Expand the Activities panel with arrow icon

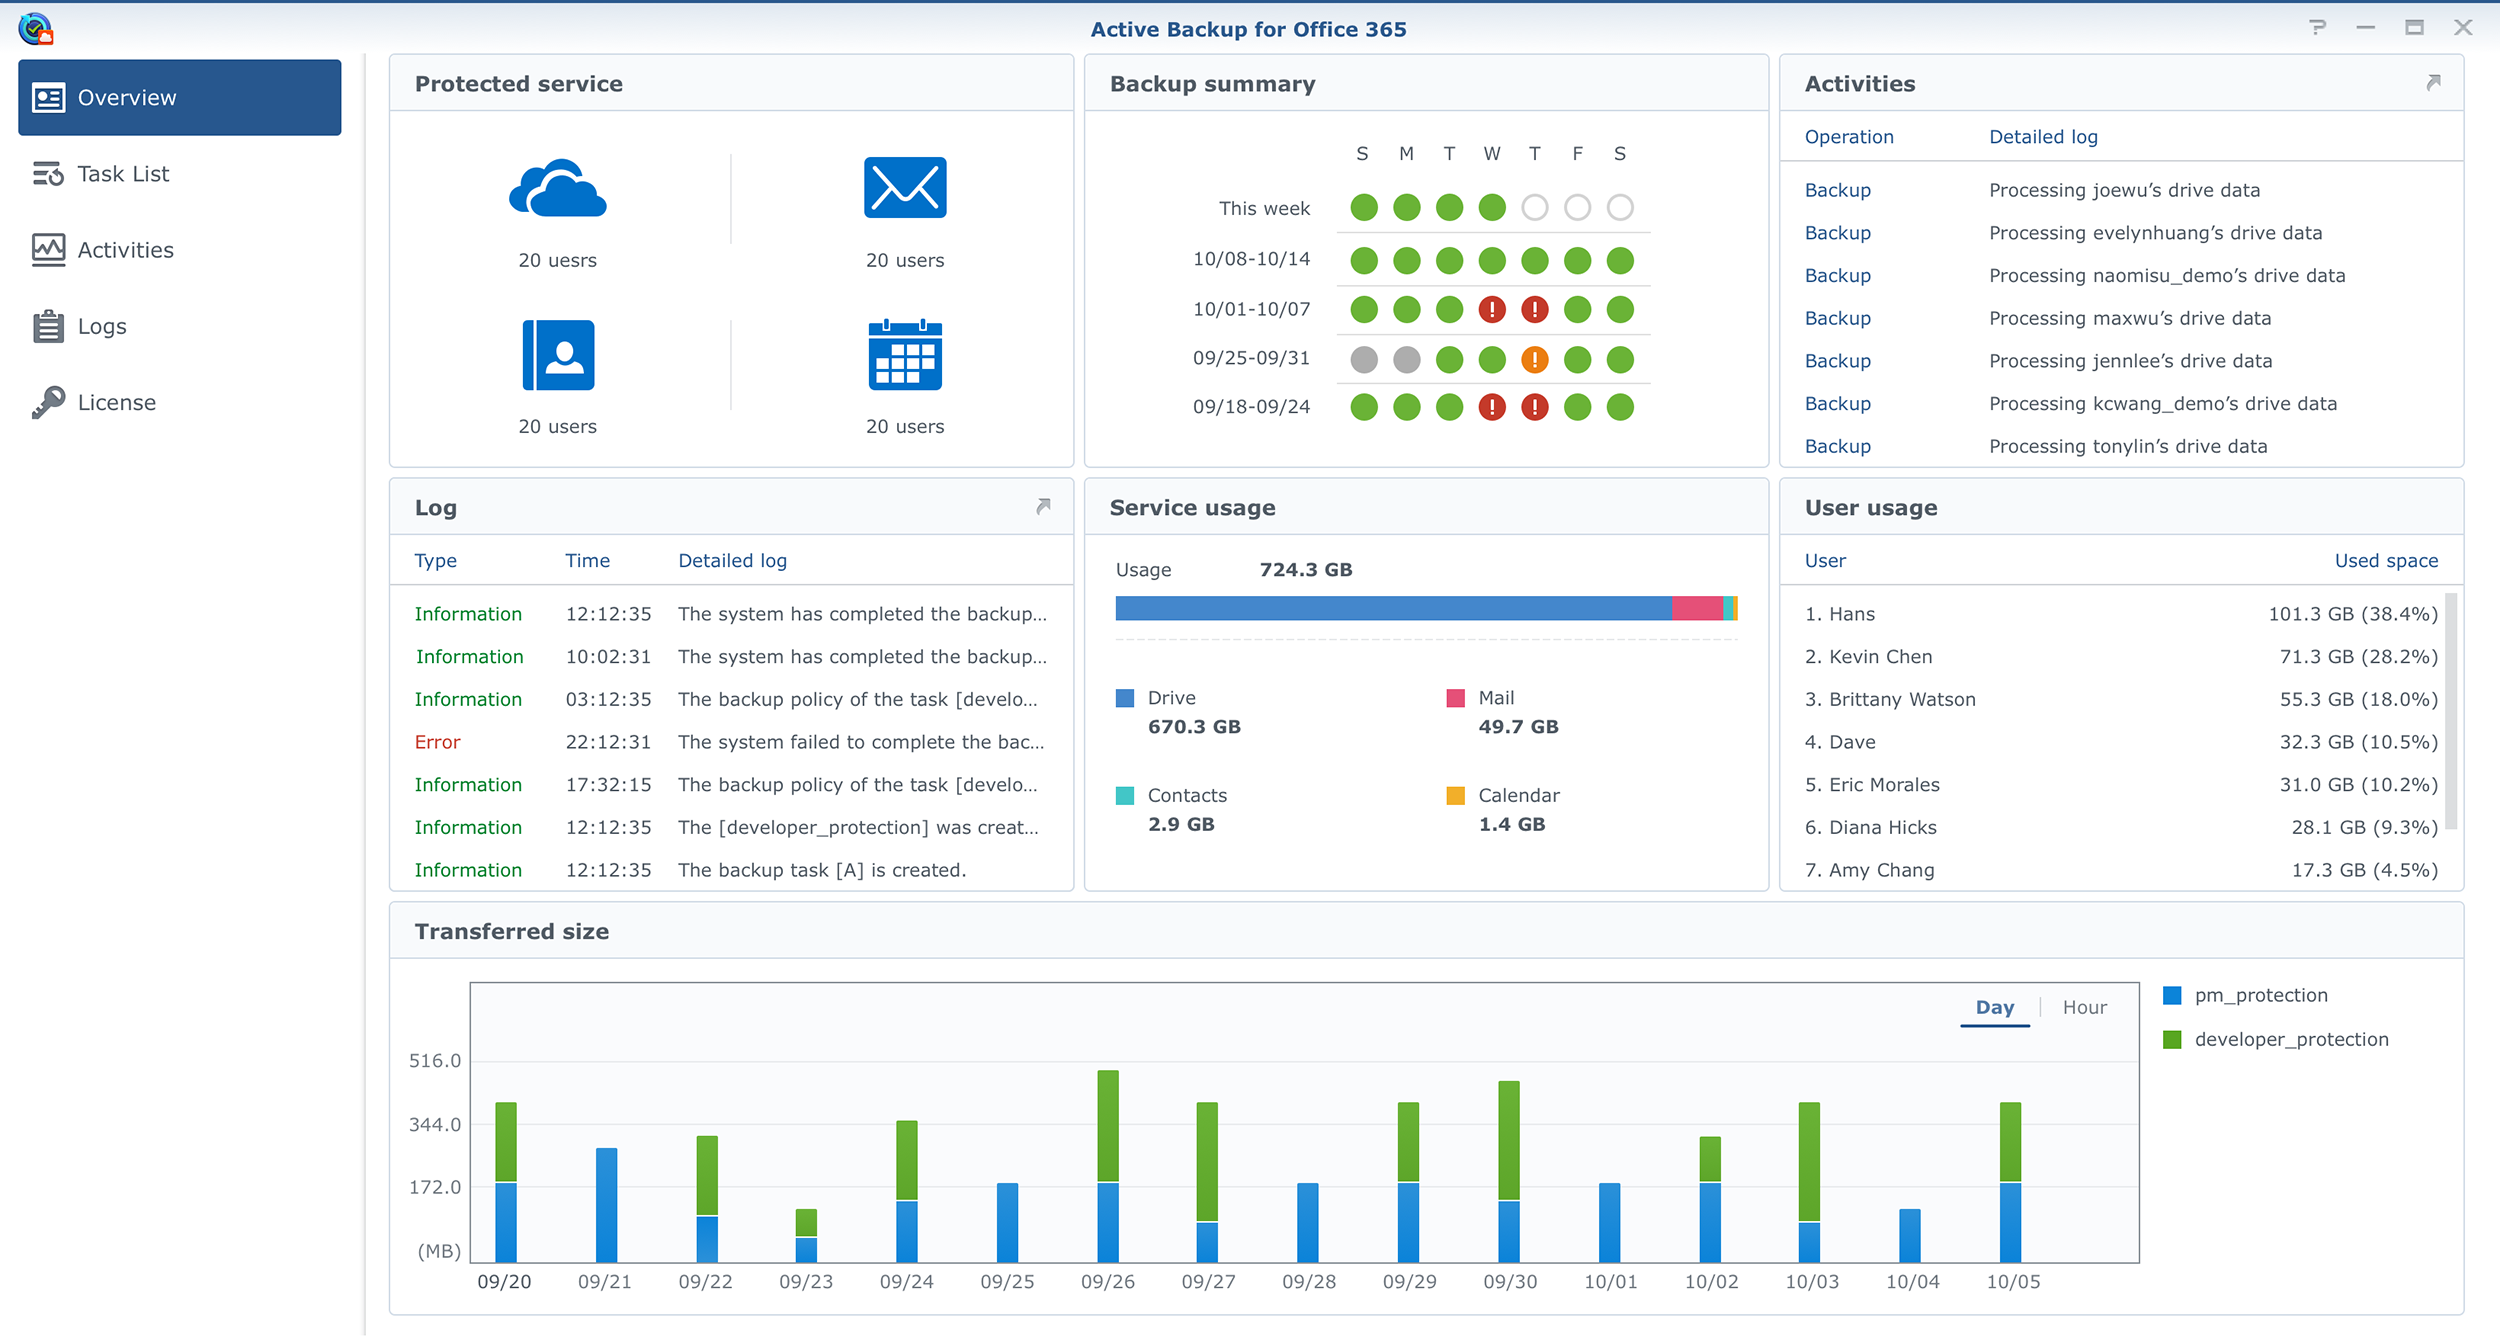[2433, 83]
